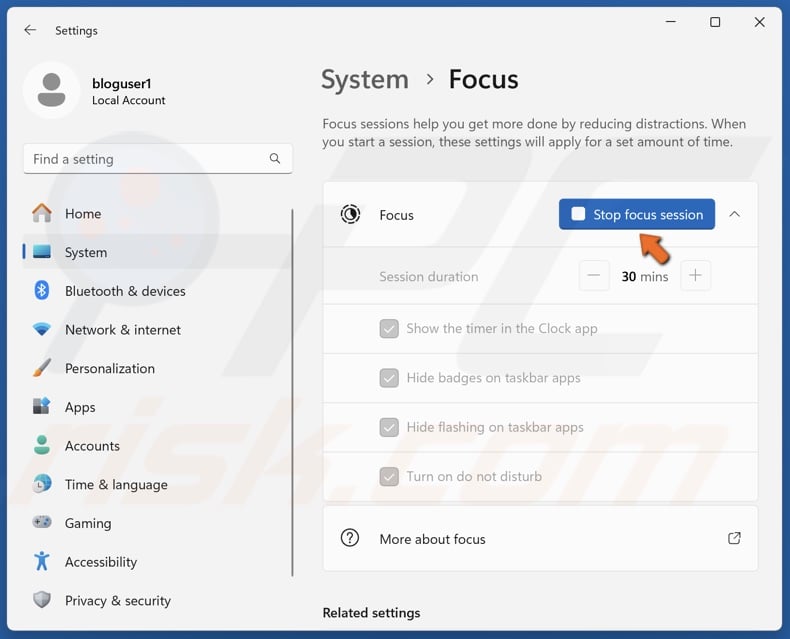790x639 pixels.
Task: Click the magnifier search icon
Action: coord(275,159)
